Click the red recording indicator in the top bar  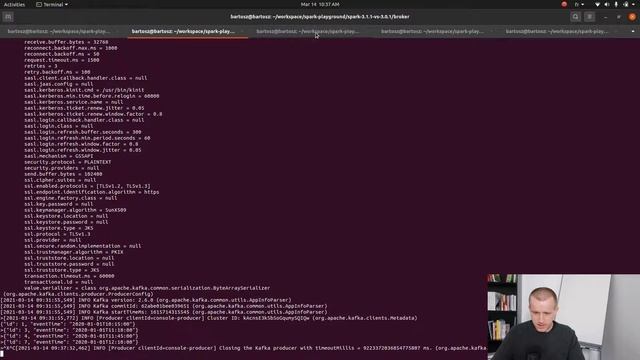(564, 4)
